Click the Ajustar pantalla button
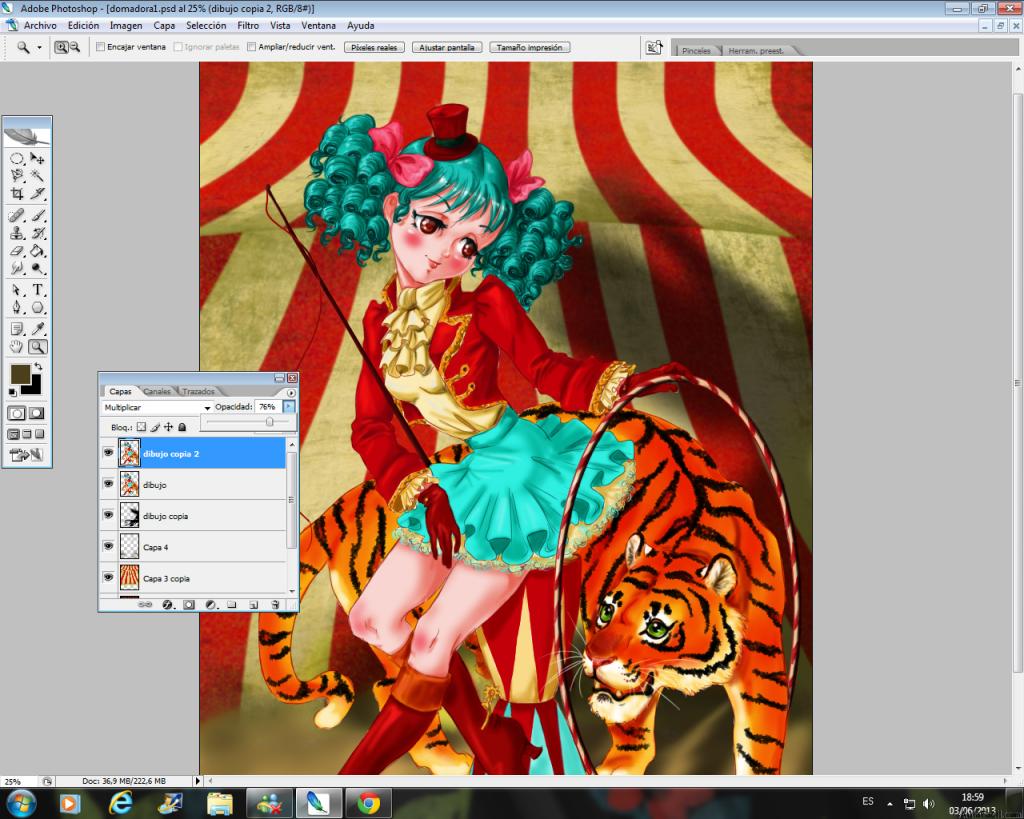 [447, 47]
